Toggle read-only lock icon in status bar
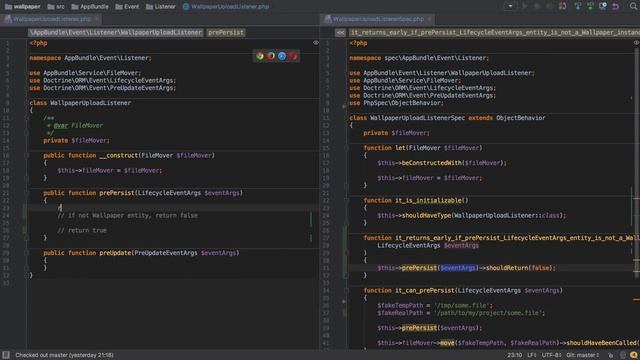This screenshot has height=360, width=640. tap(611, 355)
